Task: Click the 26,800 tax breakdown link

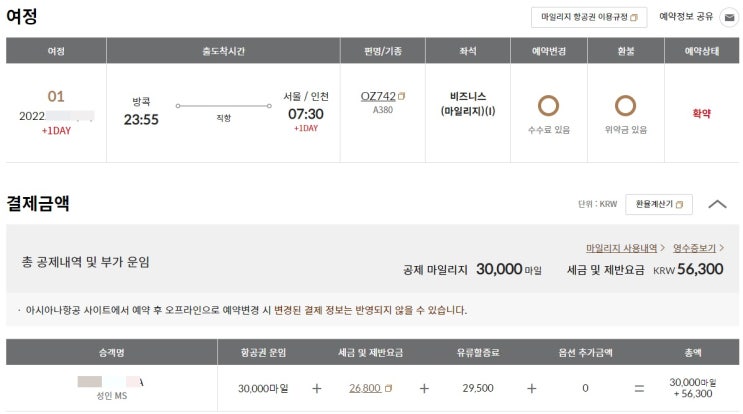Action: pos(365,388)
